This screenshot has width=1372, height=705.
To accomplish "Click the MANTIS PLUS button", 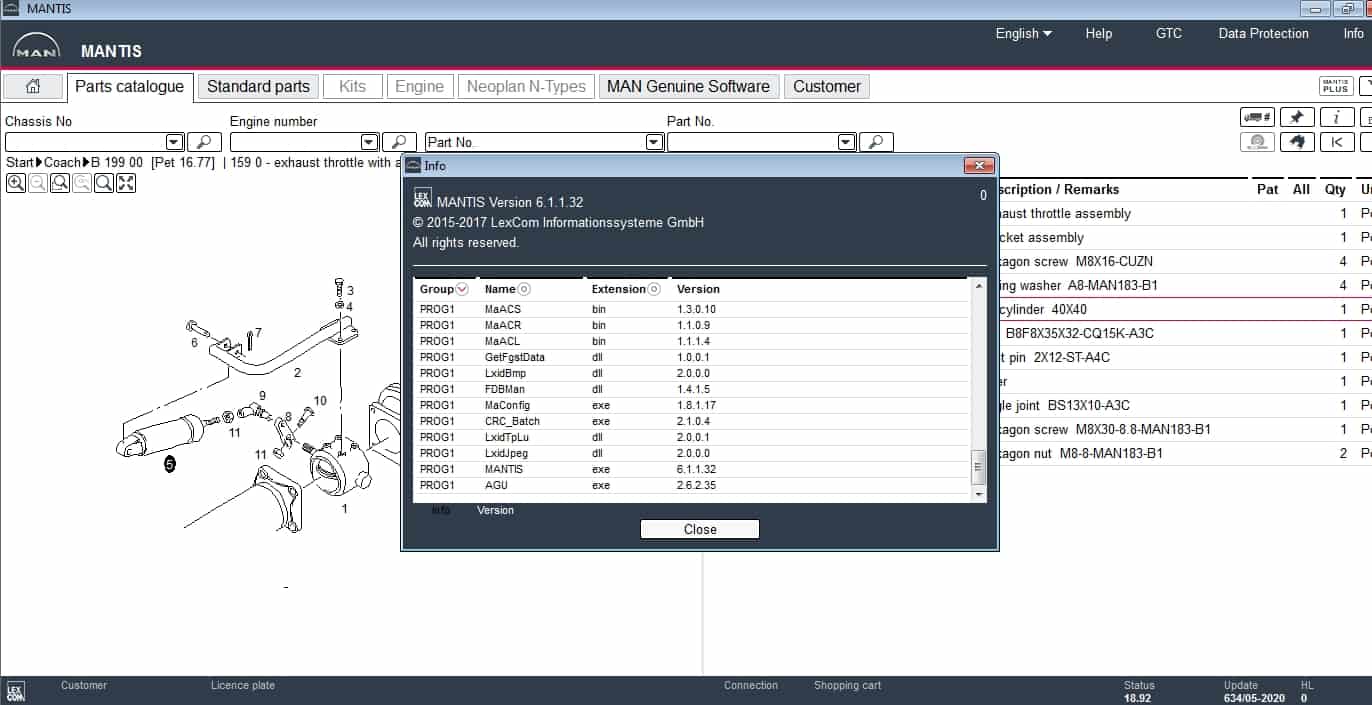I will [x=1336, y=86].
